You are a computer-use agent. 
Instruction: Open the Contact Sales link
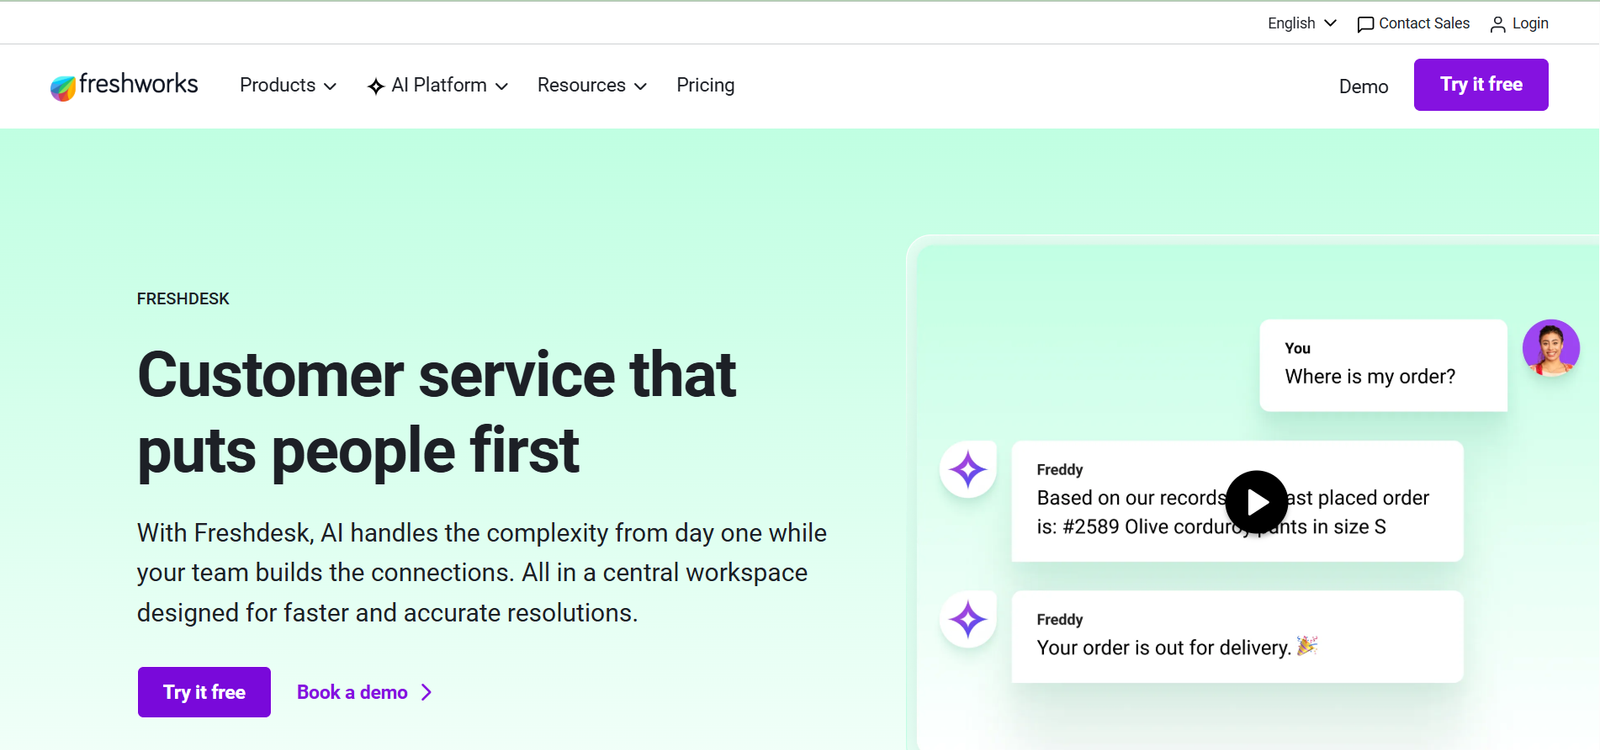[x=1424, y=23]
